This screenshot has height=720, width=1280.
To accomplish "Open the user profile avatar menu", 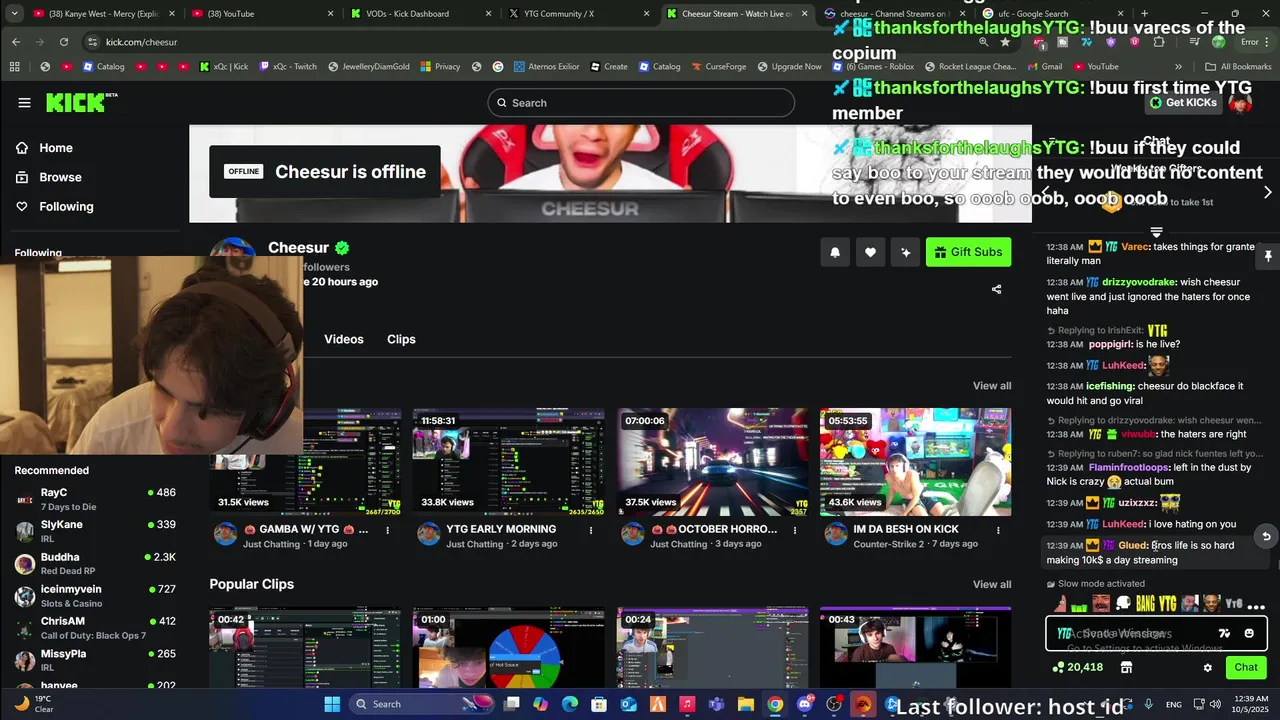I will click(x=1240, y=103).
